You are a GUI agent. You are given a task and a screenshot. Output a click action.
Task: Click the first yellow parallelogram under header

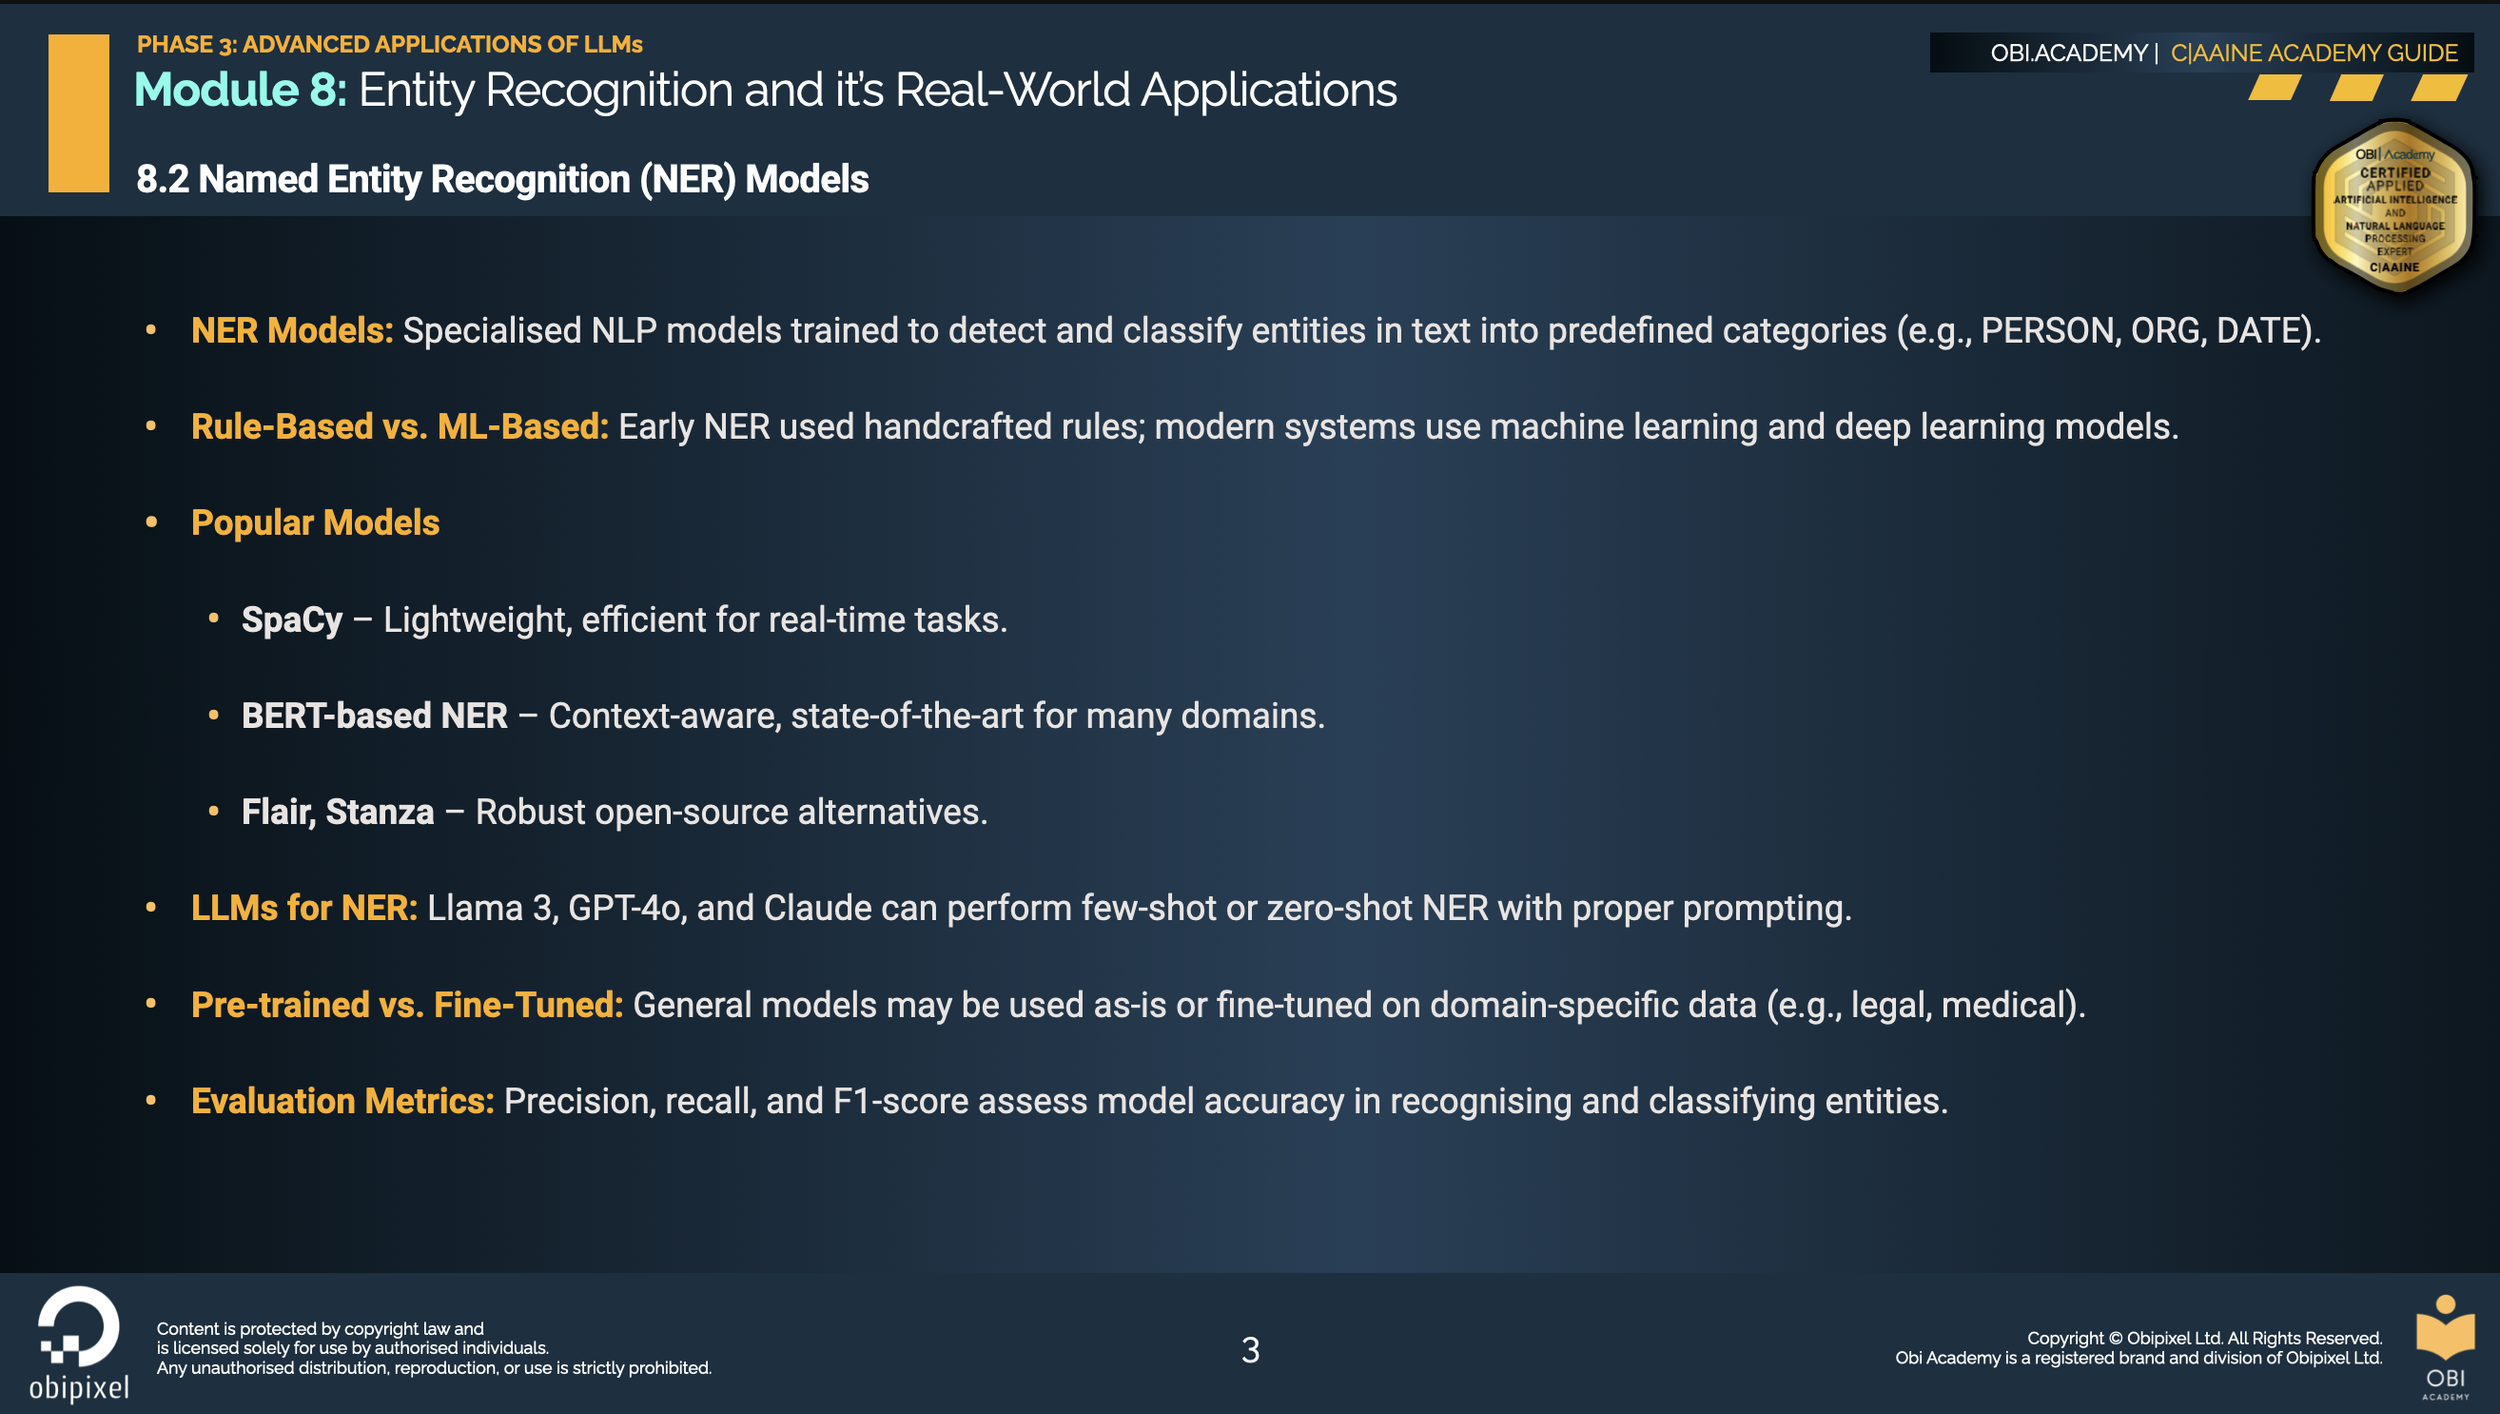pyautogui.click(x=2274, y=89)
